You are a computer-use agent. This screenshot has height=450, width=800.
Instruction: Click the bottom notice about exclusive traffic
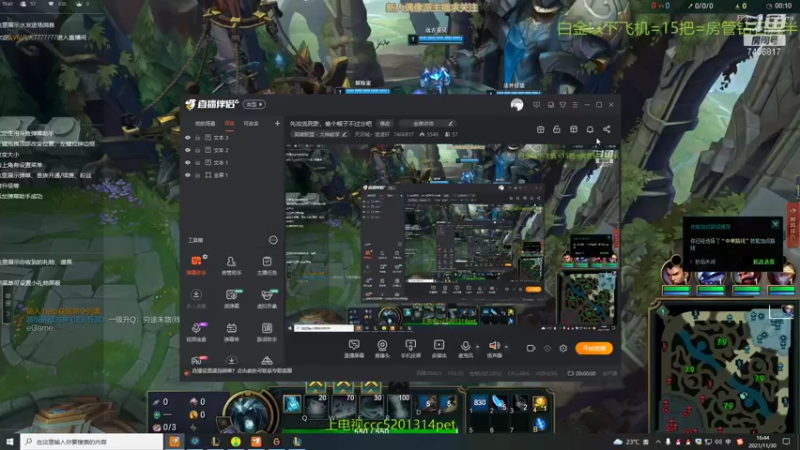tap(242, 371)
